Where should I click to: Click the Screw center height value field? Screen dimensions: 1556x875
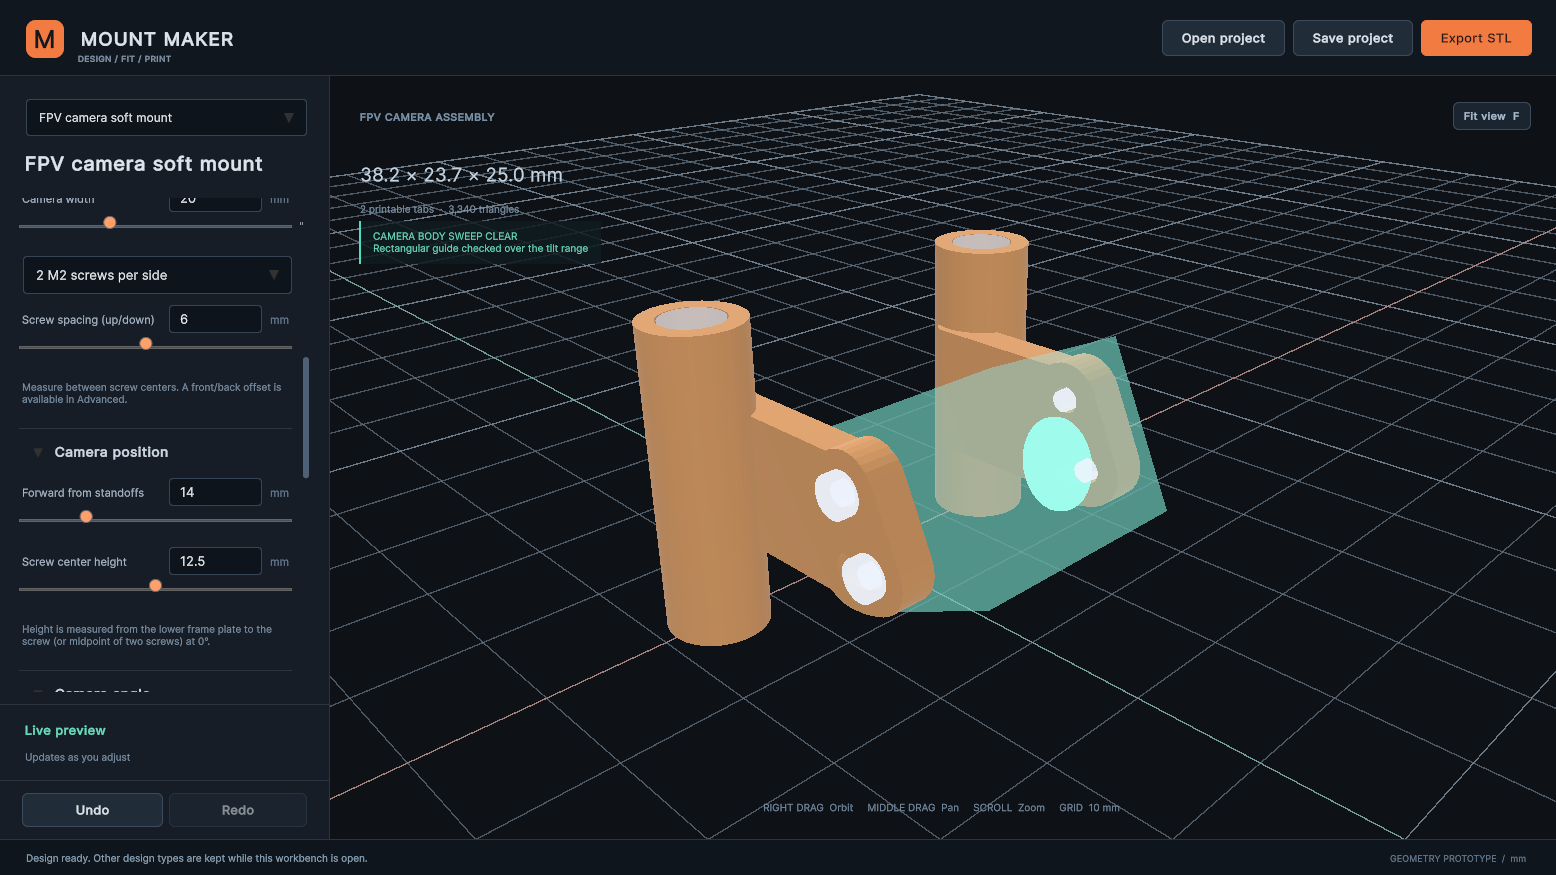215,561
